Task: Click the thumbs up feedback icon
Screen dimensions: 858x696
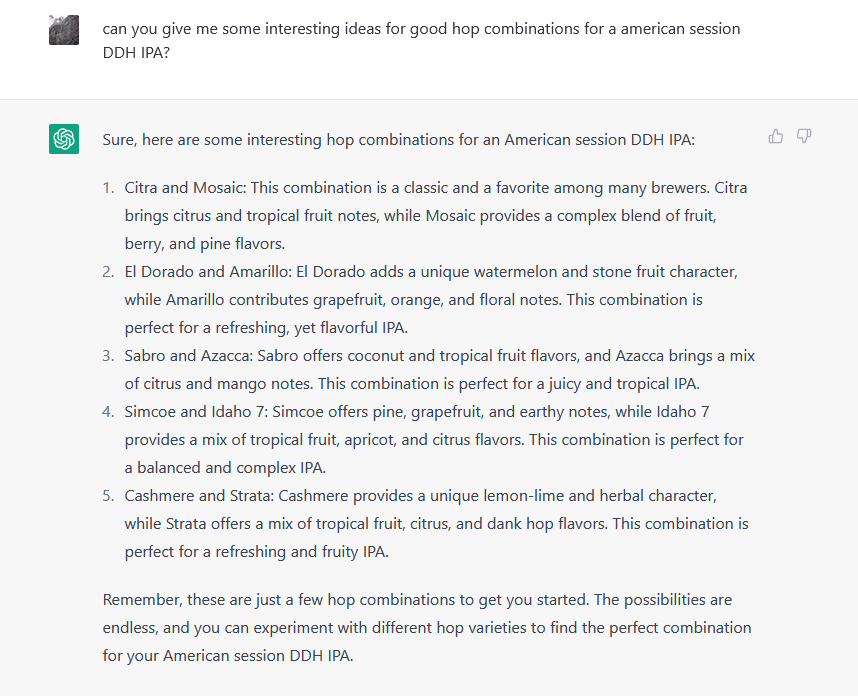Action: coord(776,137)
